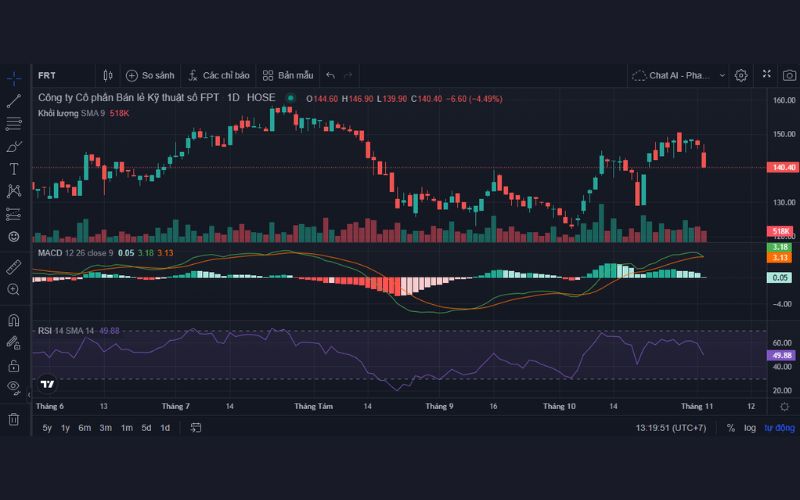800x500 pixels.
Task: Click the FRT symbol search field
Action: click(60, 75)
